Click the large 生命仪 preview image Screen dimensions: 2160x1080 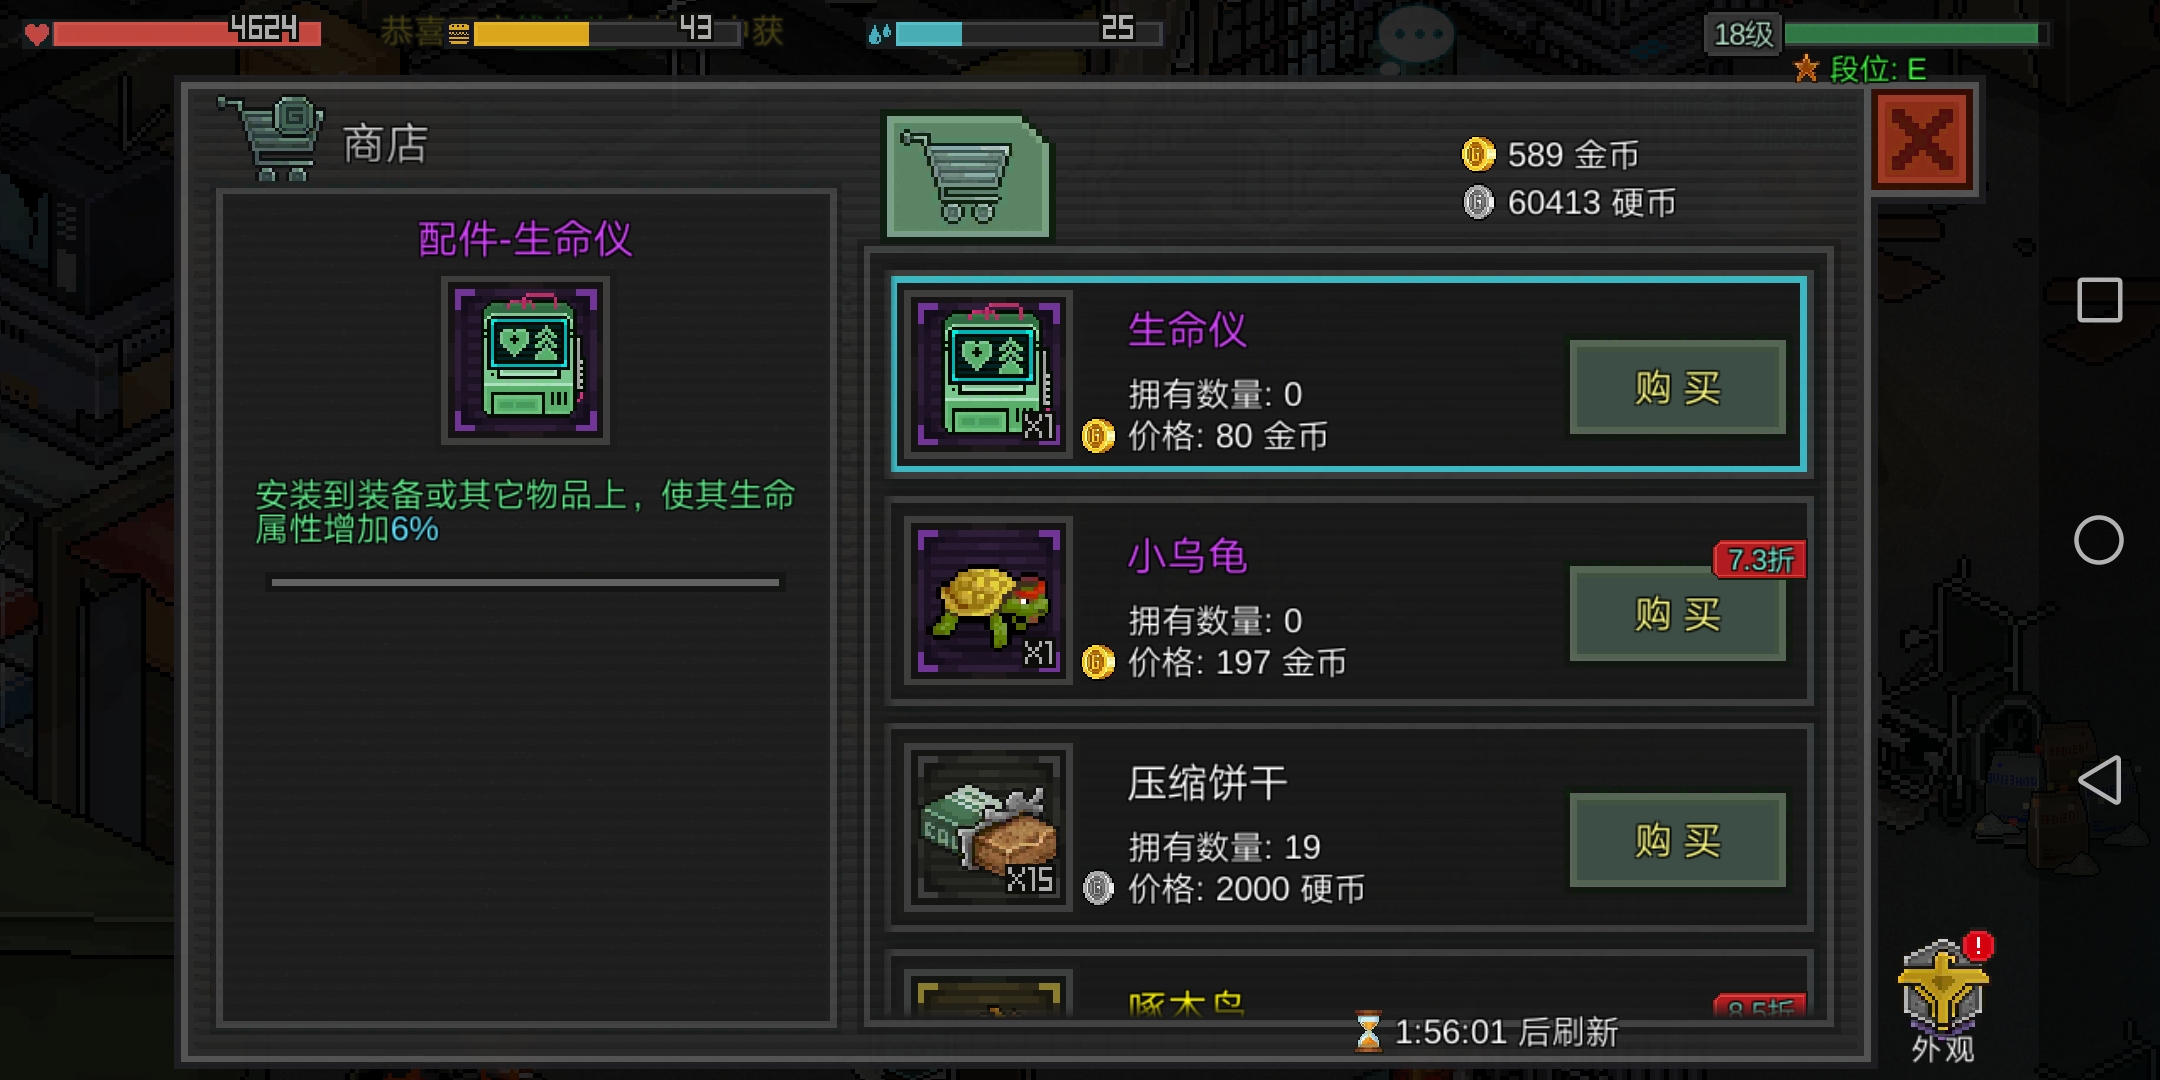(526, 360)
